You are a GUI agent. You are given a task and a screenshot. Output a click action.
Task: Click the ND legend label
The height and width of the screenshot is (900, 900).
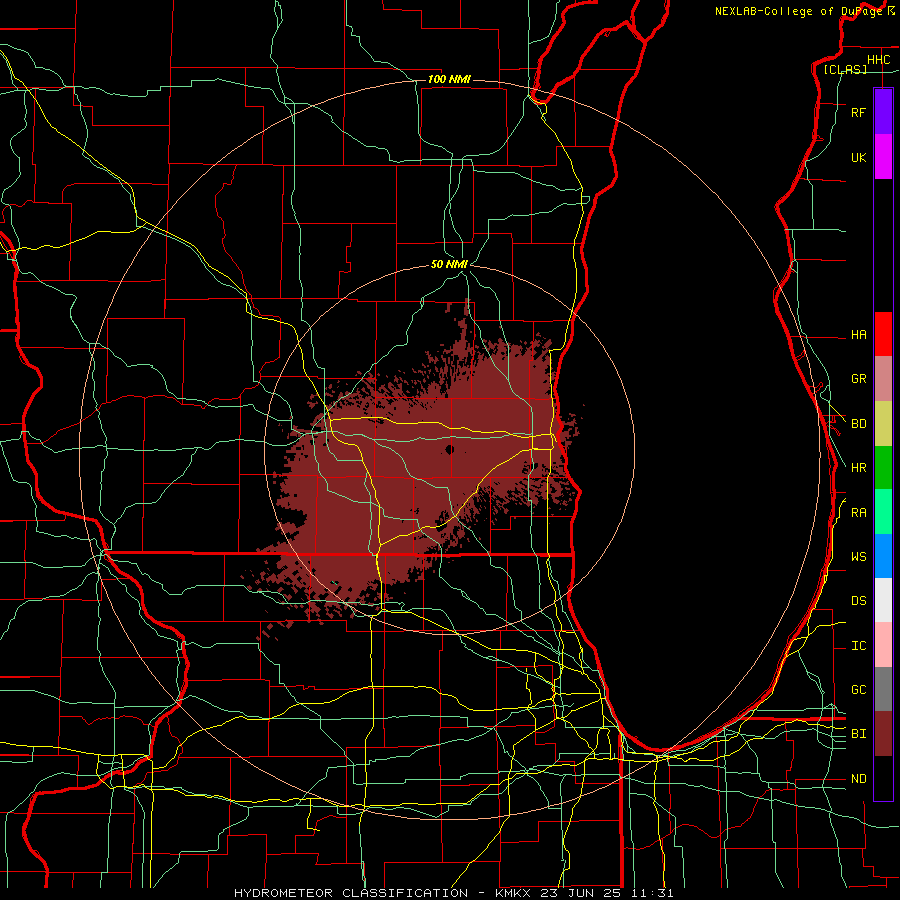858,779
